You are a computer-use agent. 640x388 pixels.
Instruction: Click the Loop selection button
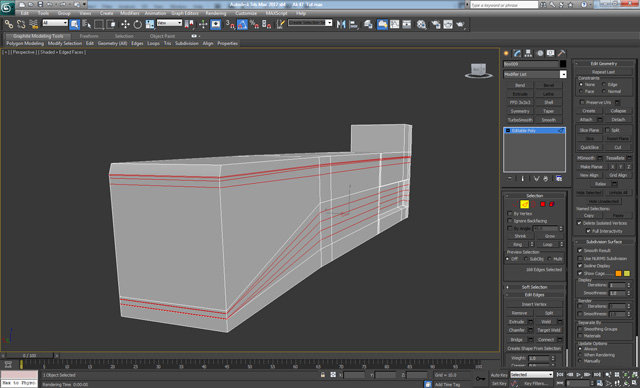click(547, 244)
